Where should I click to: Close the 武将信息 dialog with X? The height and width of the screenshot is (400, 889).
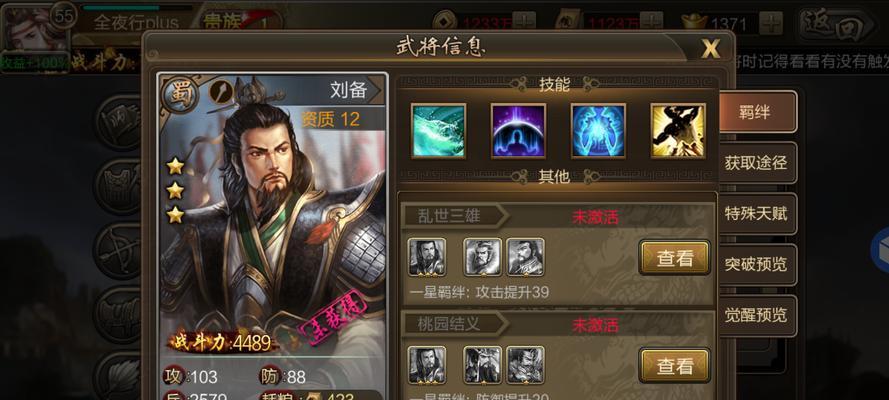click(x=710, y=49)
